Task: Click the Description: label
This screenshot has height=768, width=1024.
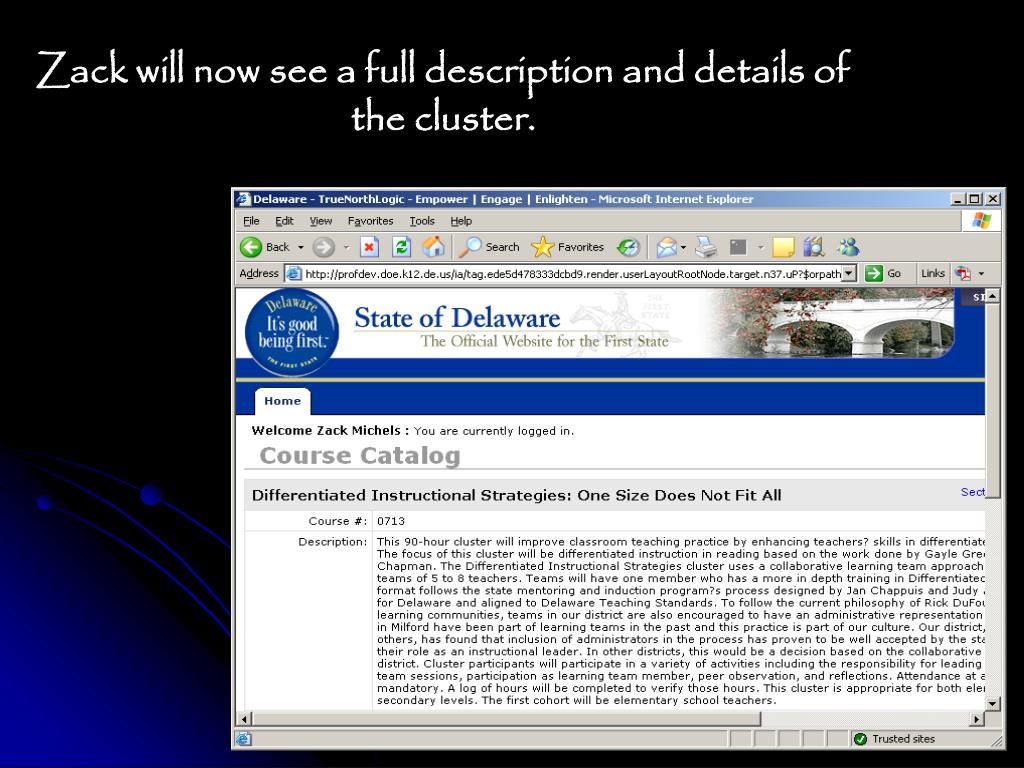Action: [x=333, y=541]
